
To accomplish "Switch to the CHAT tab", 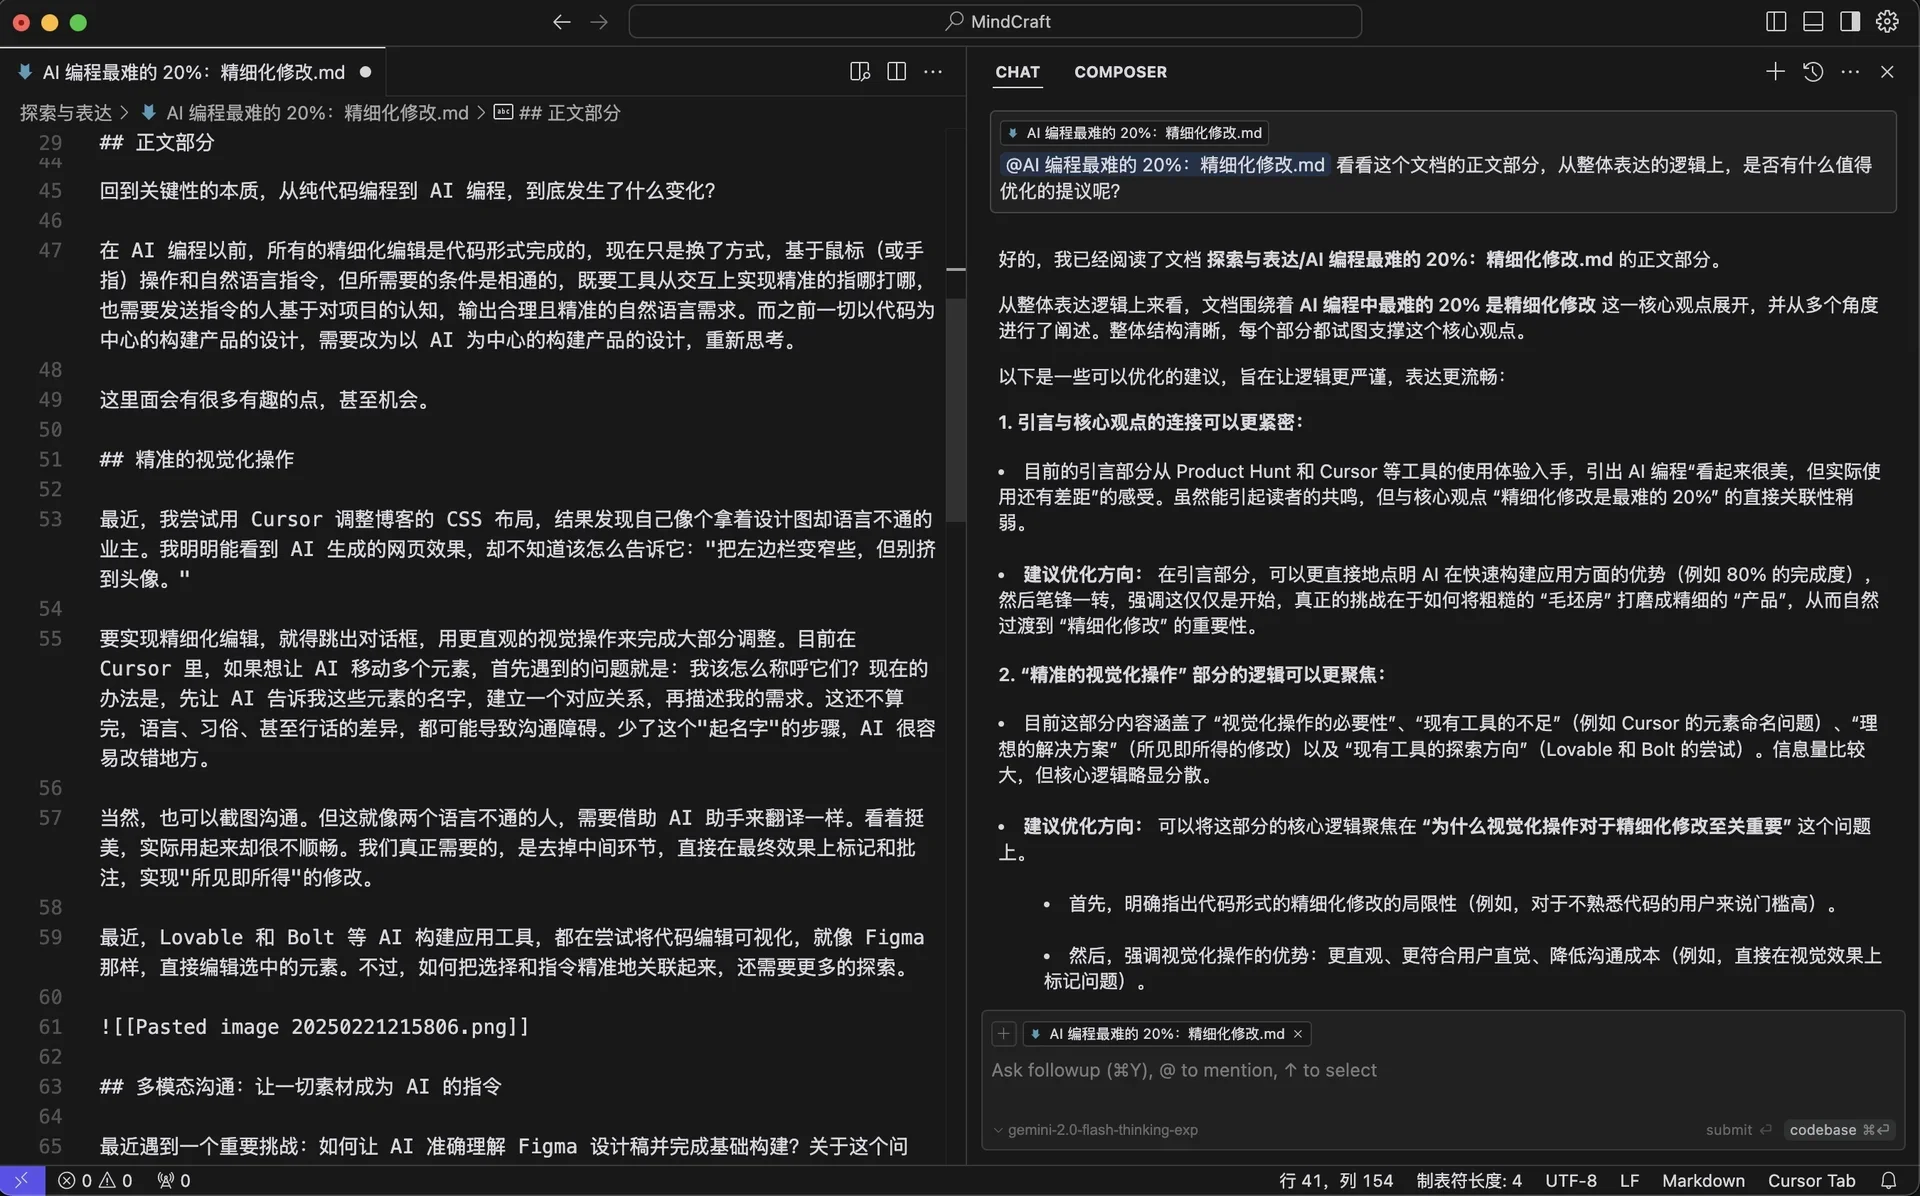I will click(1017, 72).
